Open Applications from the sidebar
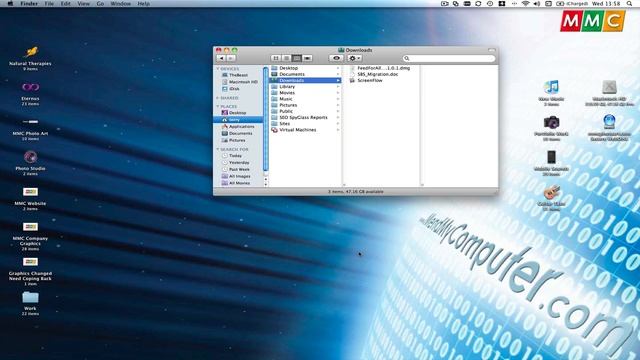This screenshot has width=640, height=360. [x=238, y=127]
